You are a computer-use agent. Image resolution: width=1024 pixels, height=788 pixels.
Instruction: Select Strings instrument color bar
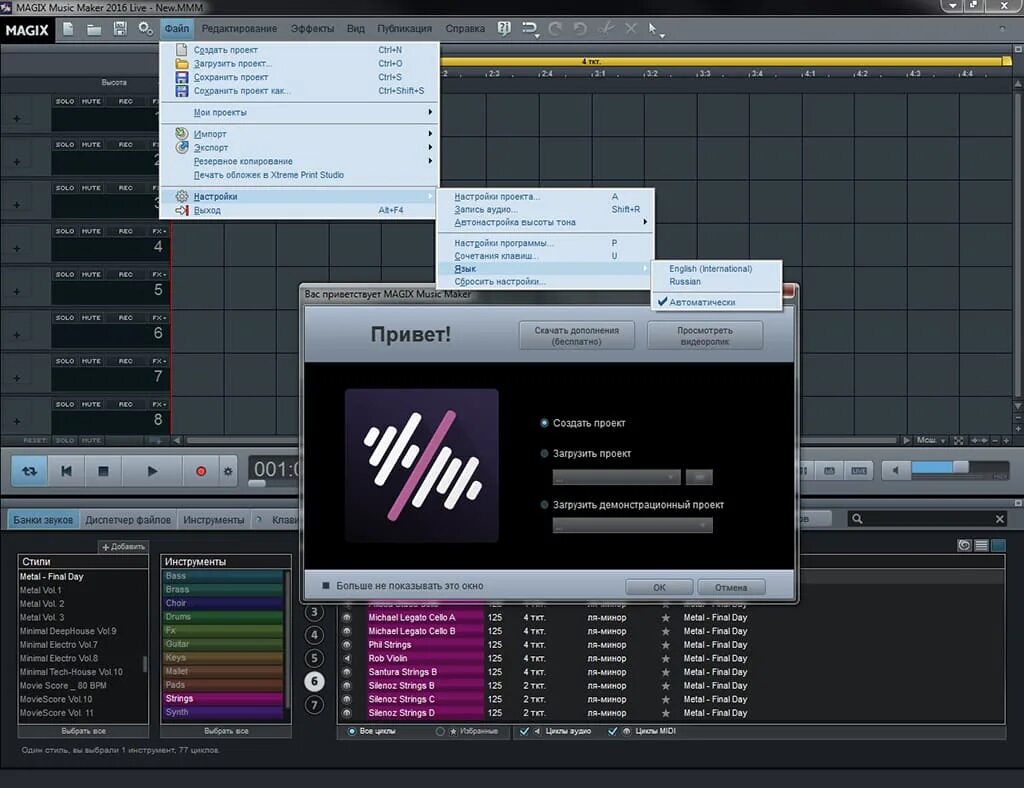(223, 699)
